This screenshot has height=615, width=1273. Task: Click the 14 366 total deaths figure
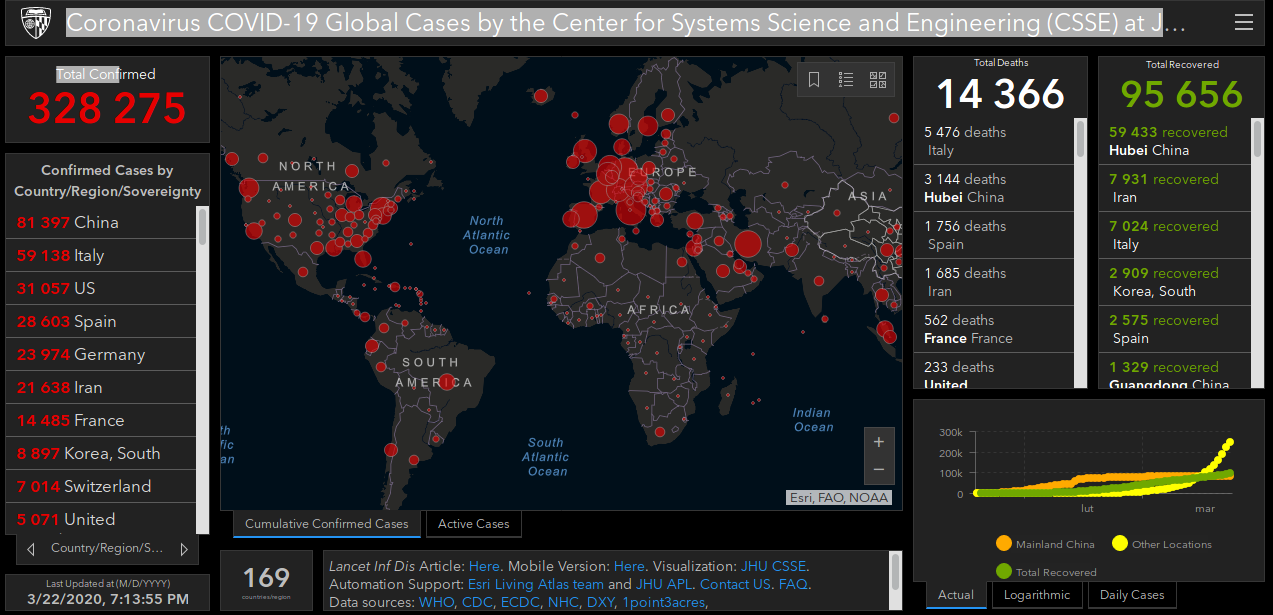(x=1001, y=95)
